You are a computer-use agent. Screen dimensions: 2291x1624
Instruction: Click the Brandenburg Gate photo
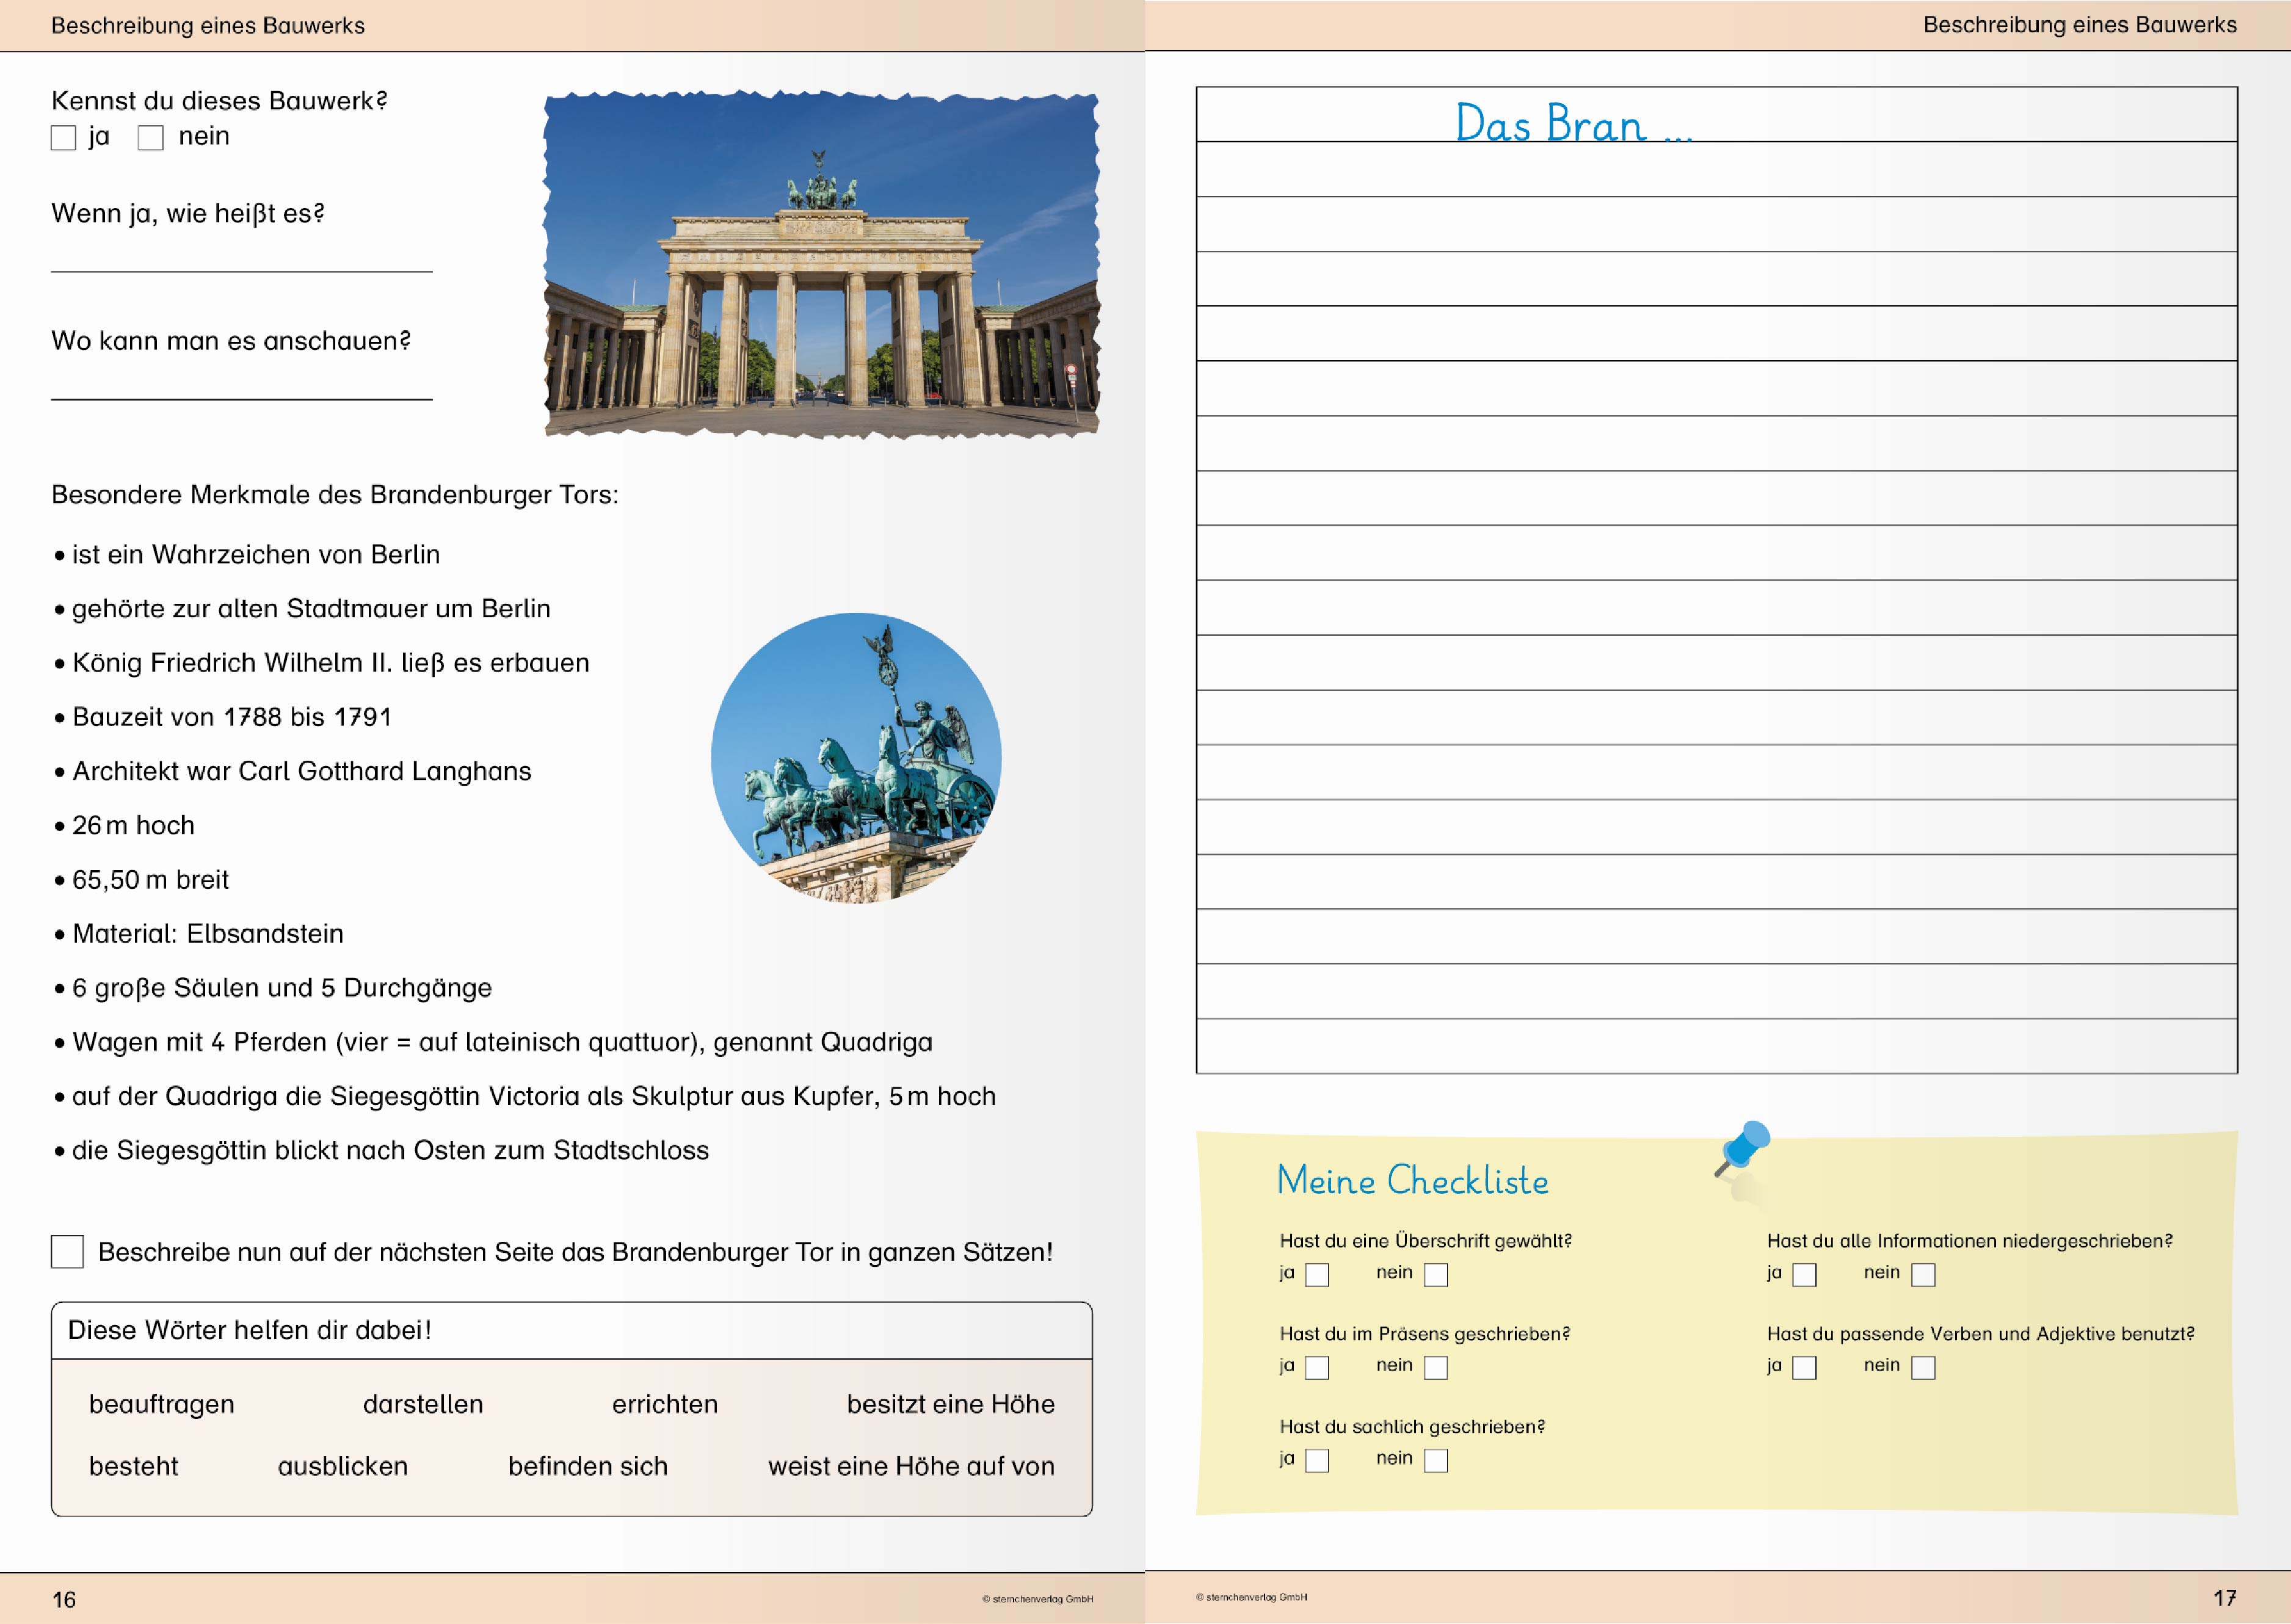(x=821, y=264)
